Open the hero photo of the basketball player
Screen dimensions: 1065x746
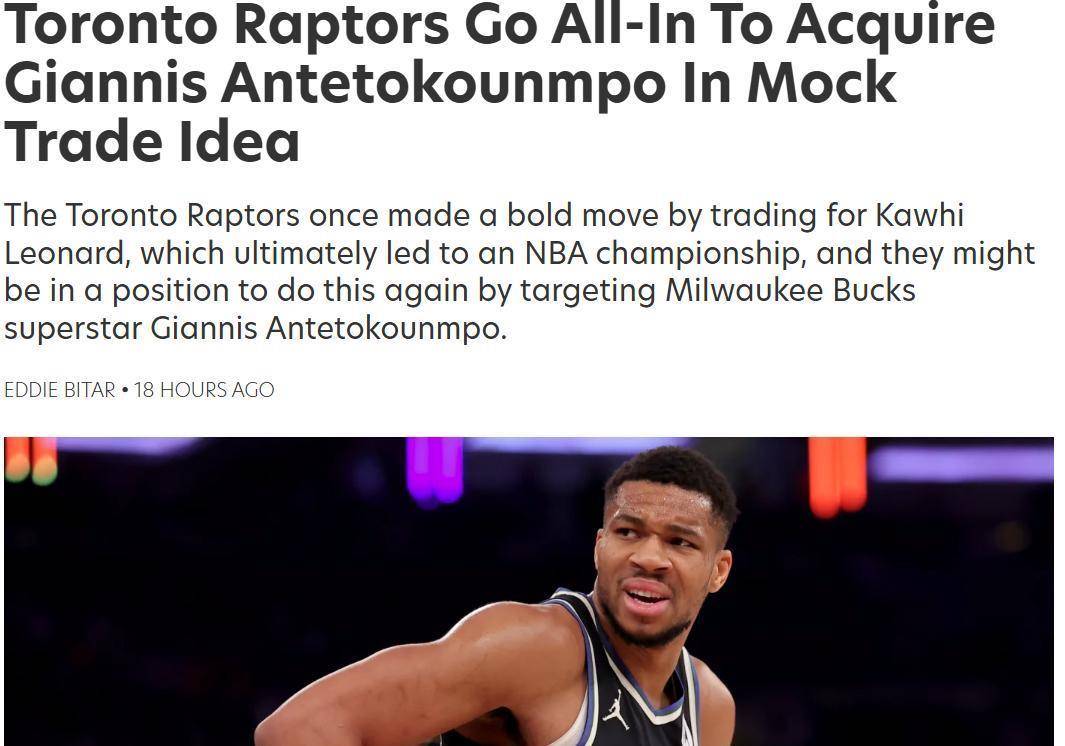tap(529, 591)
